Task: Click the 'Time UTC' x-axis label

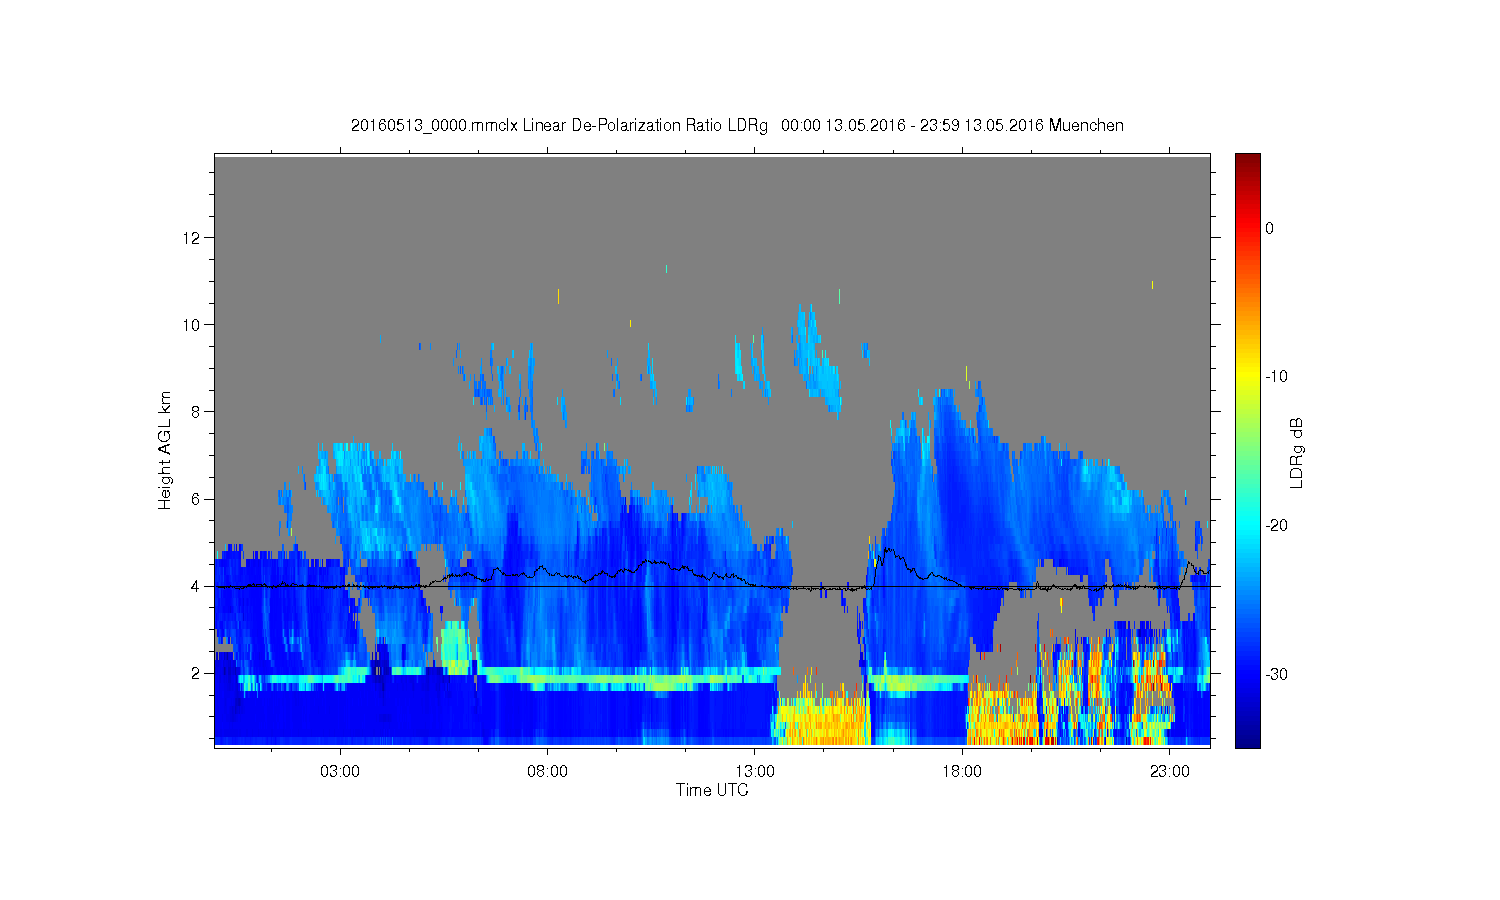Action: [x=712, y=790]
